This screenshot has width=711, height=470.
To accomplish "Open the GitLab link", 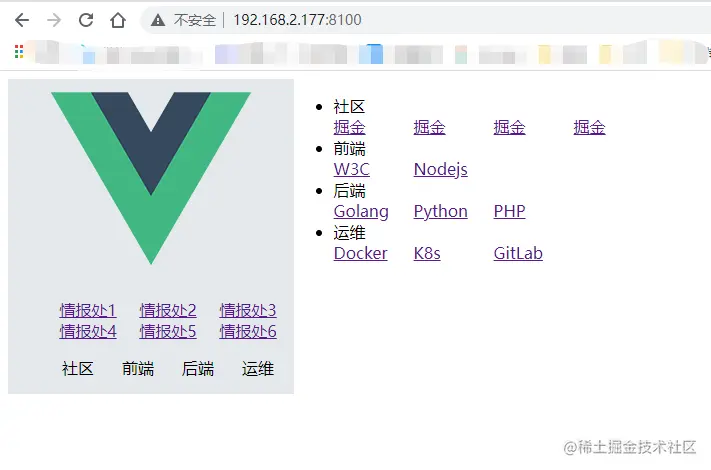I will [x=518, y=253].
